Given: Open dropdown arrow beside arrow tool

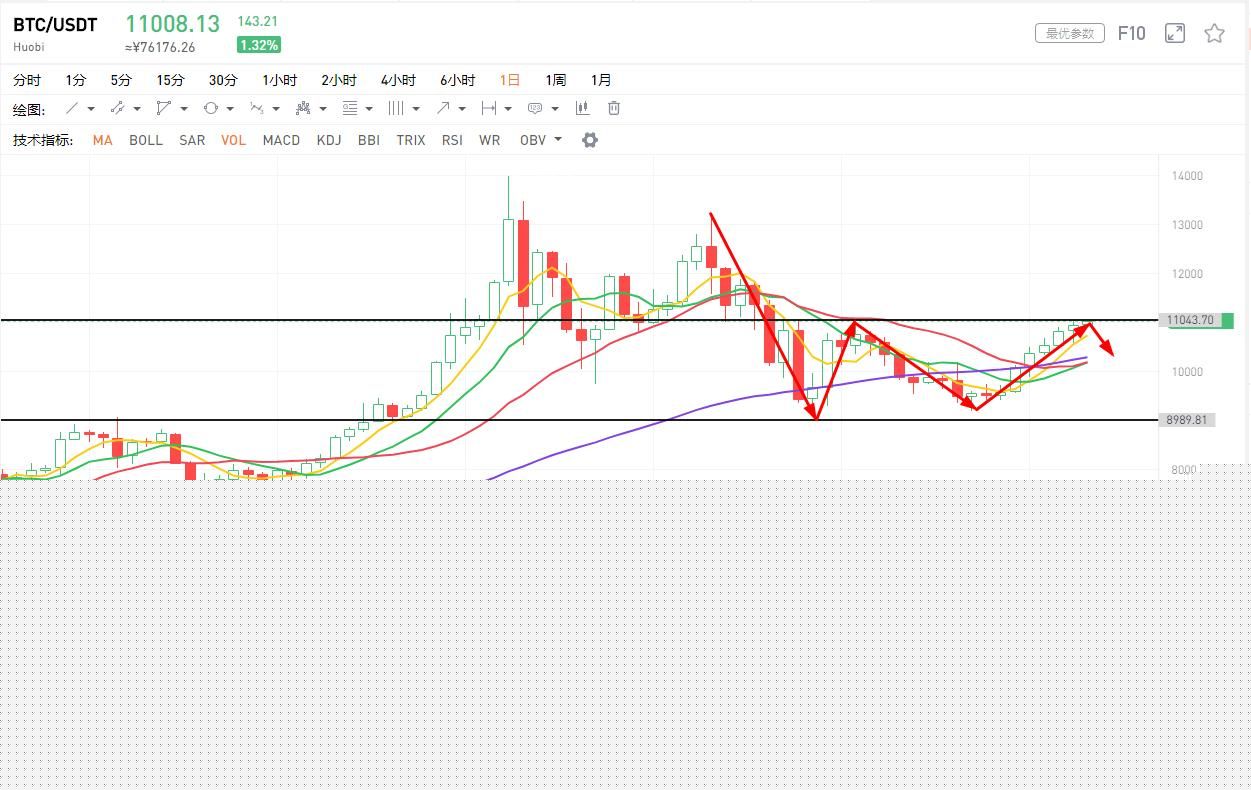Looking at the screenshot, I should 462,109.
